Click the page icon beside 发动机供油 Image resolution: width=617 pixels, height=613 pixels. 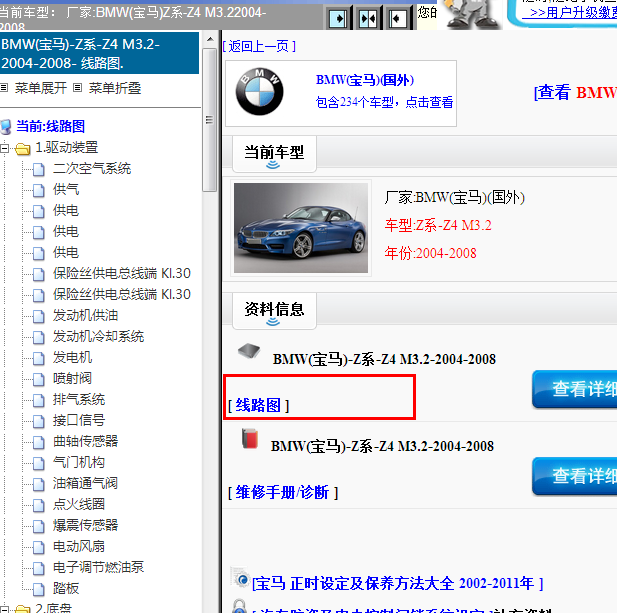[39, 316]
